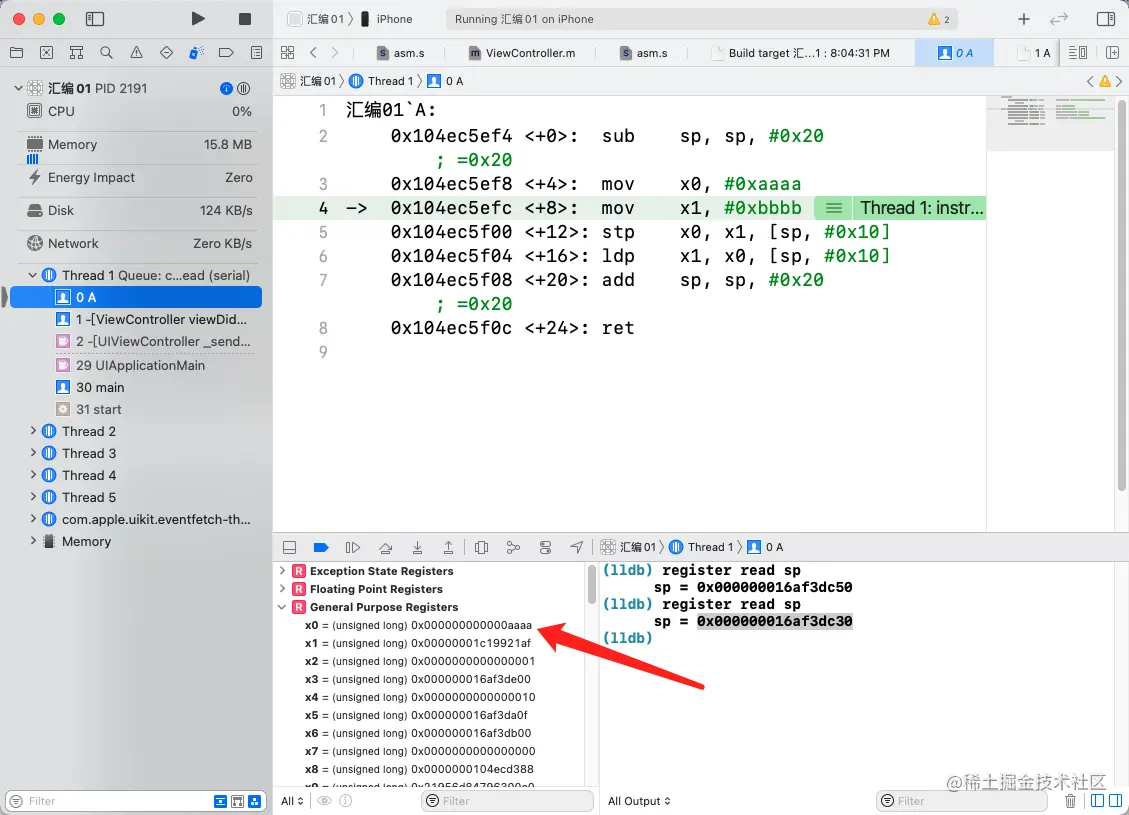Open the code review arrows button
The height and width of the screenshot is (815, 1129).
[1058, 19]
